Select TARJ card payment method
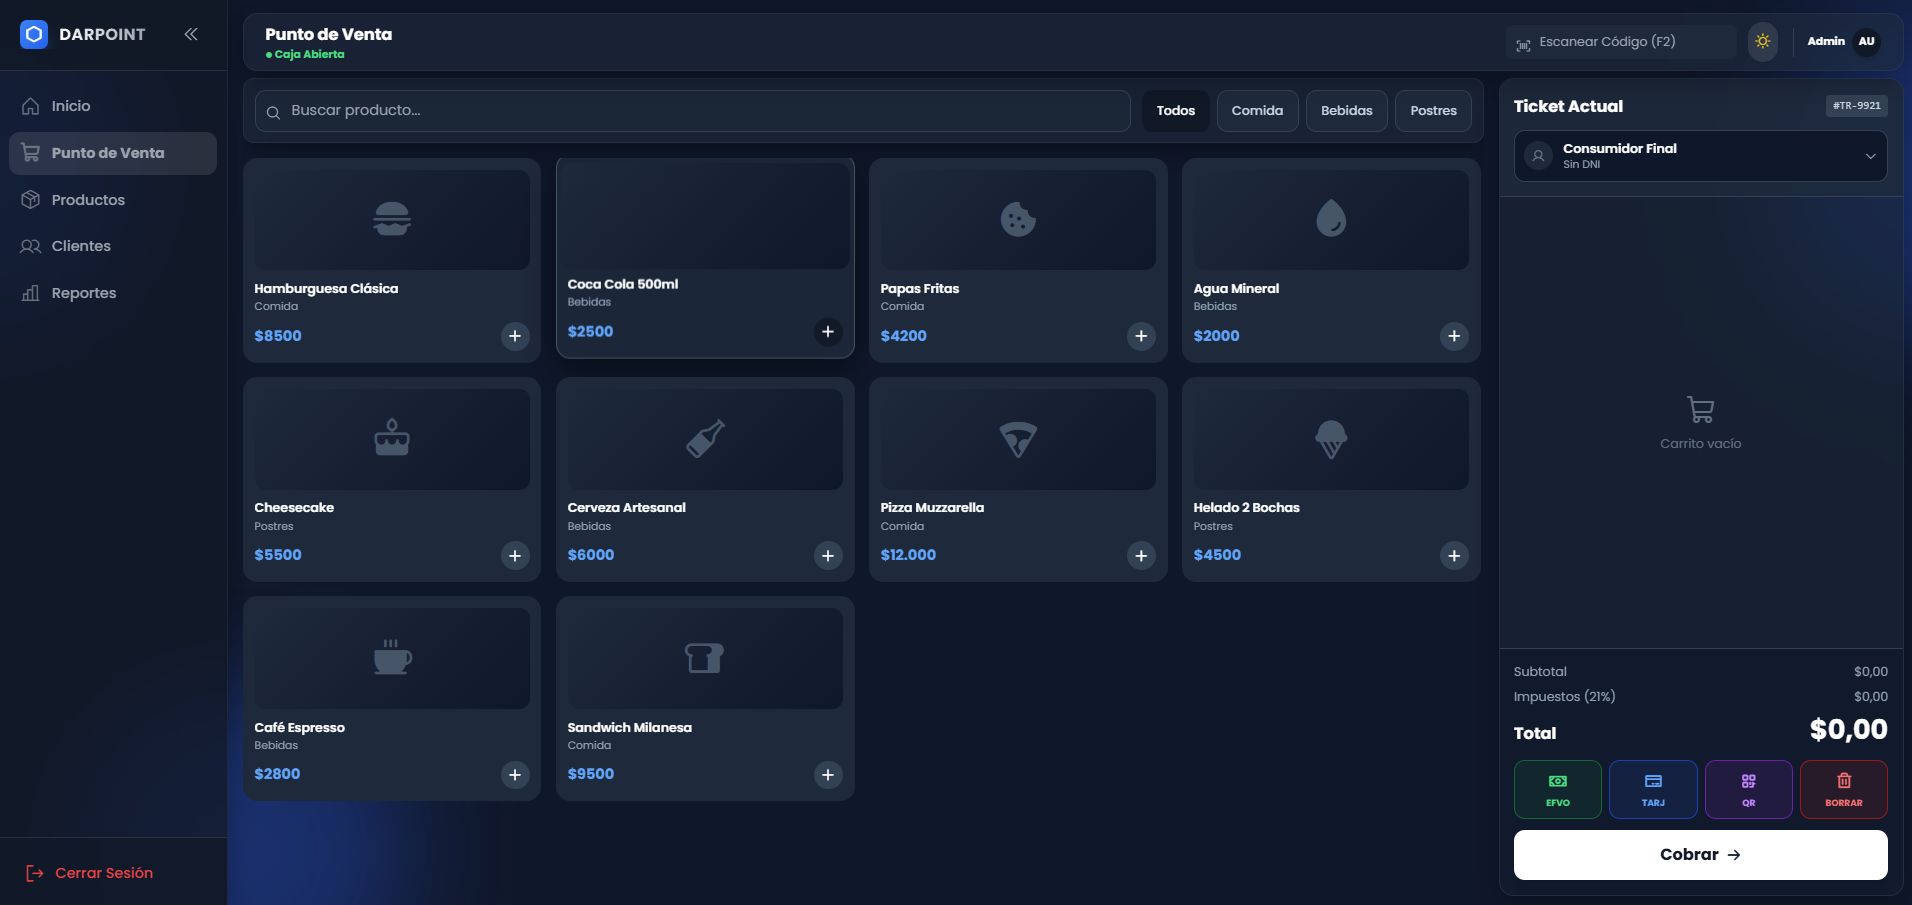Screen dimensions: 1912x905 coord(1652,789)
